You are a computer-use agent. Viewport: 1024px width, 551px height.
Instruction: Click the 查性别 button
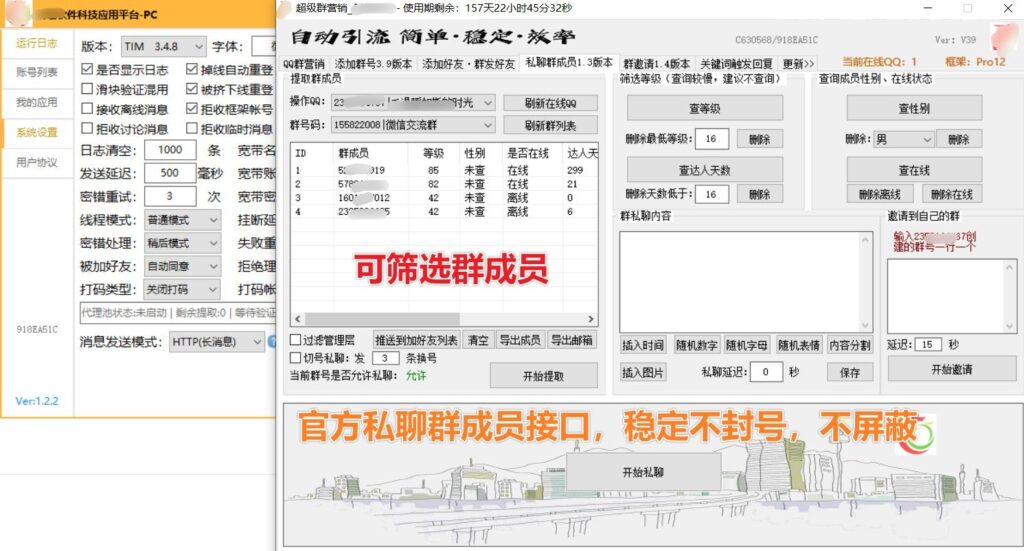point(914,108)
